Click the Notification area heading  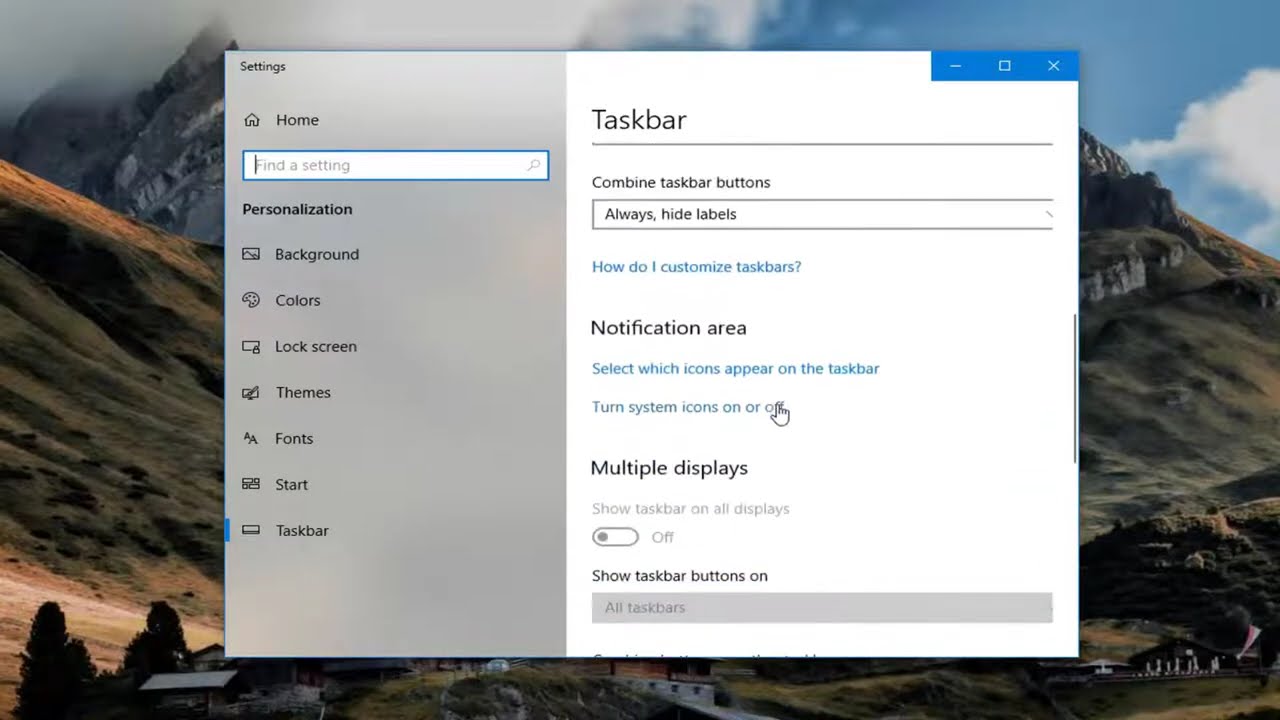point(668,328)
